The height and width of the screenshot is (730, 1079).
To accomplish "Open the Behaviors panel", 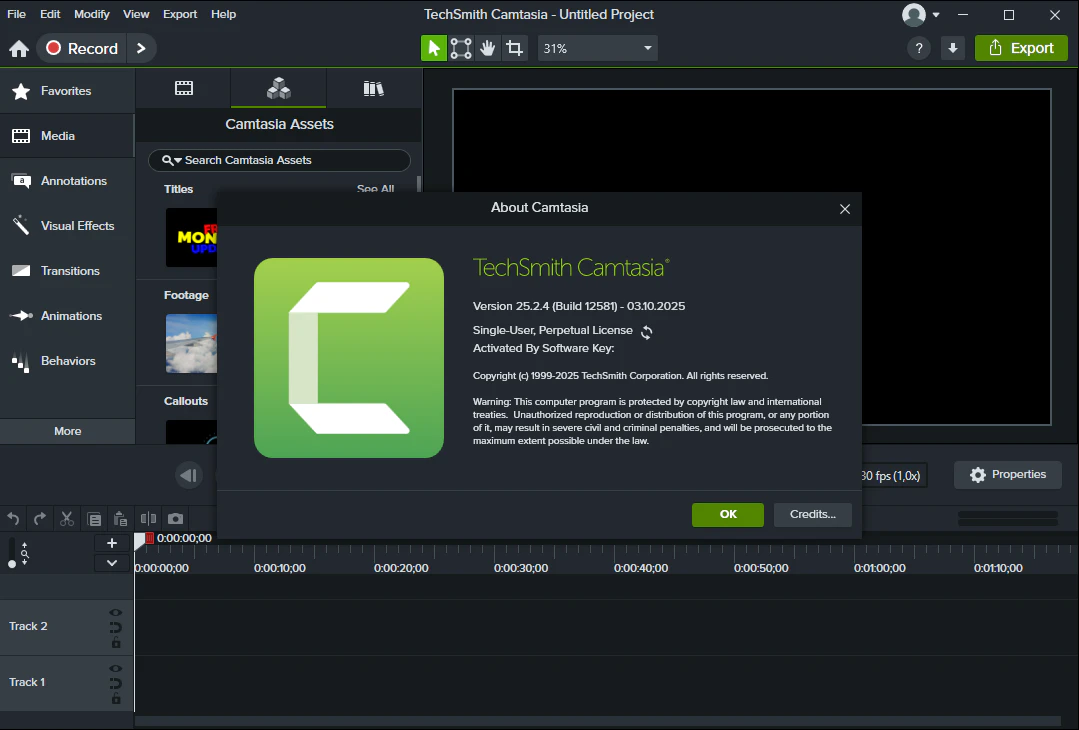I will click(67, 361).
